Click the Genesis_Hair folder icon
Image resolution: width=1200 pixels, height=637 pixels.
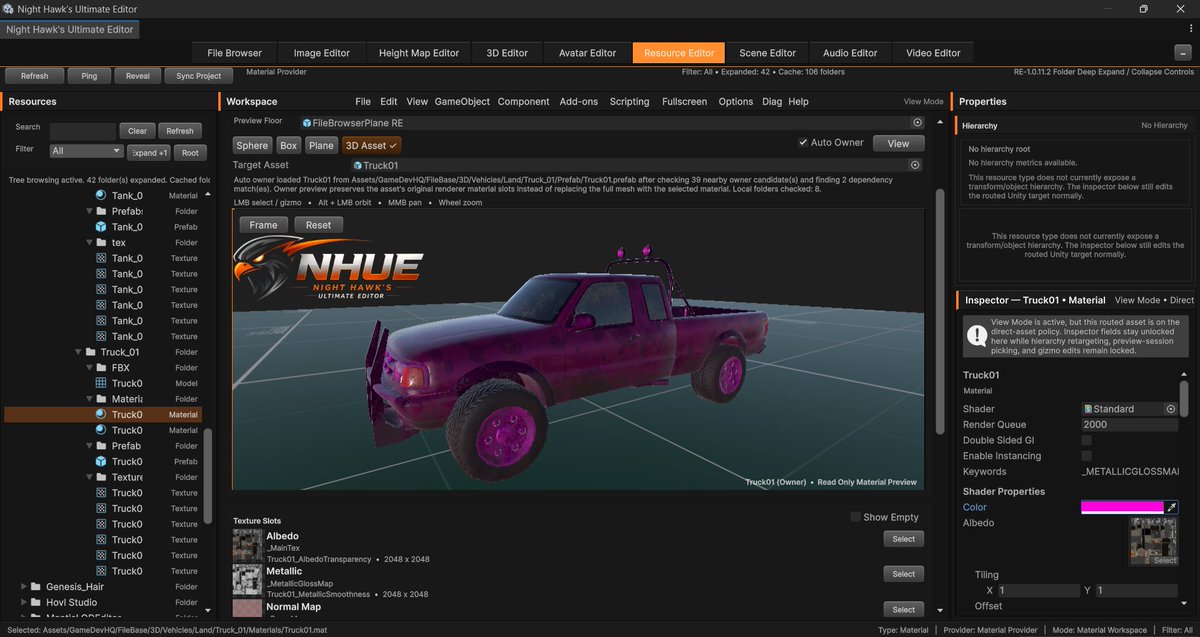coord(35,587)
